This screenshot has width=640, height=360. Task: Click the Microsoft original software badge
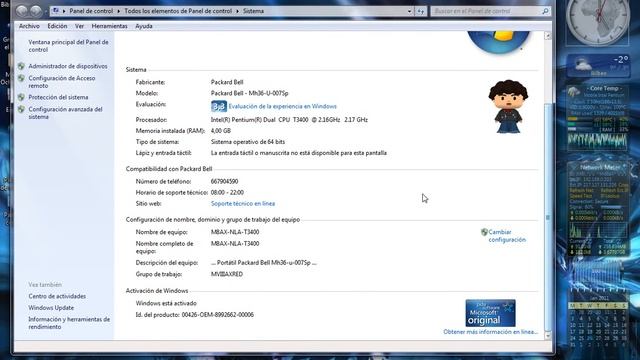(x=490, y=313)
